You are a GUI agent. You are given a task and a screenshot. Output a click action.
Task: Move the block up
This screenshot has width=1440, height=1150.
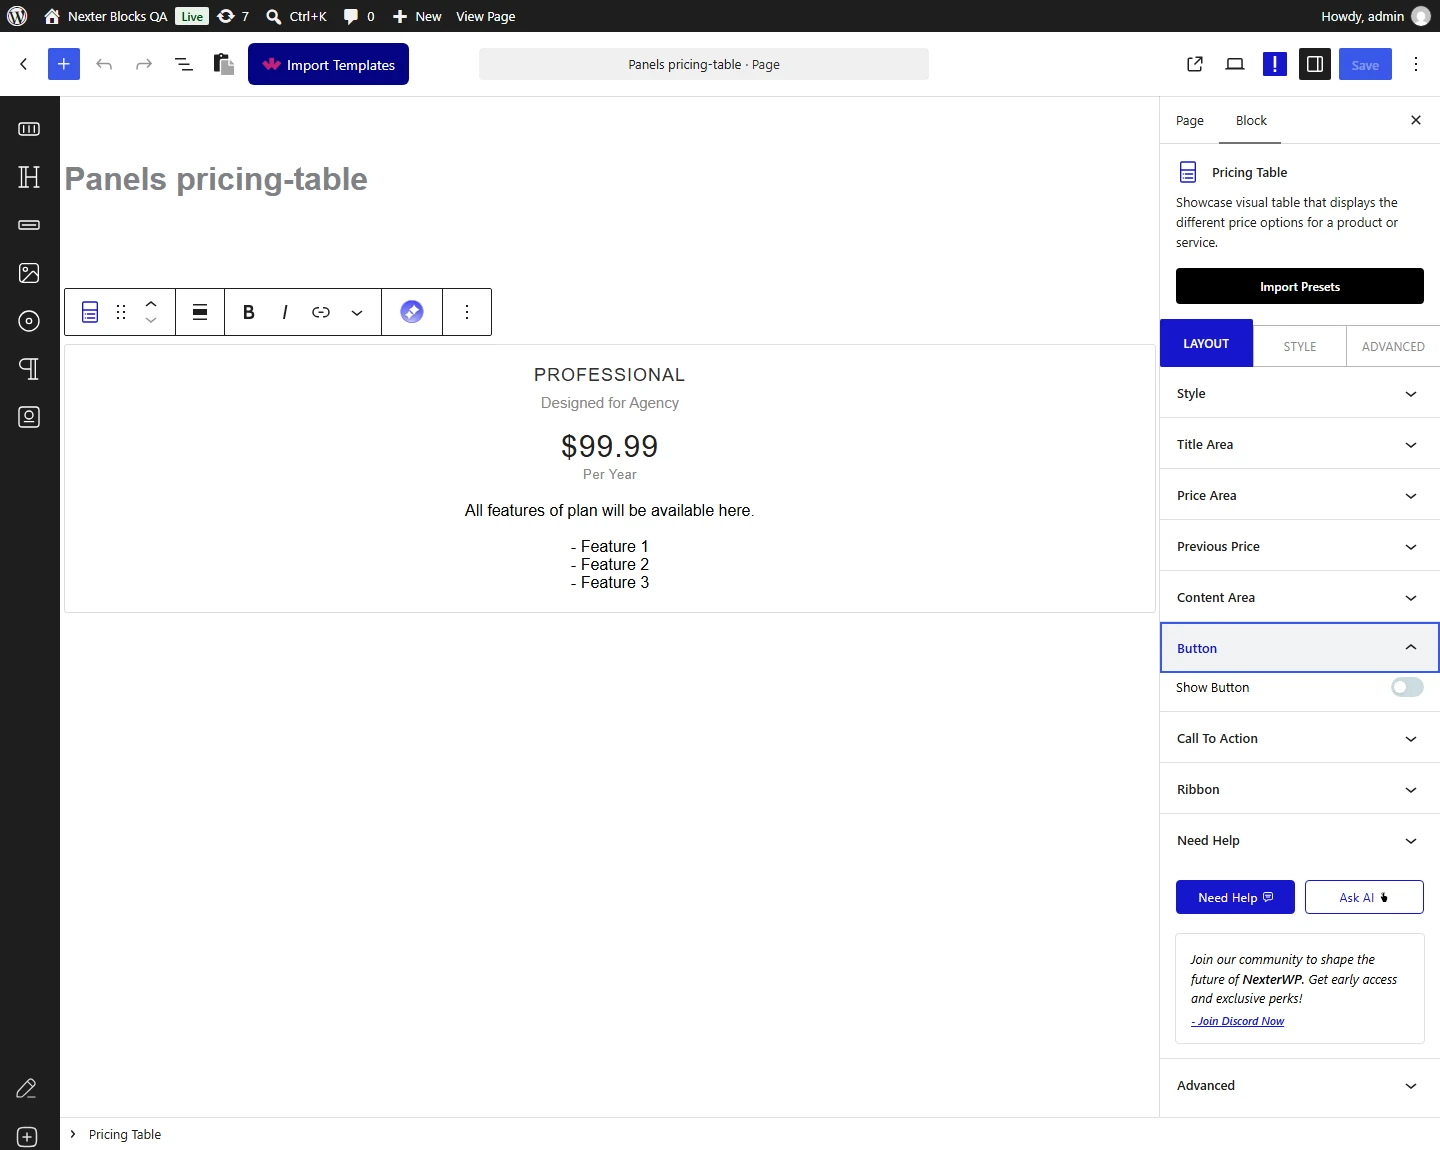[151, 303]
